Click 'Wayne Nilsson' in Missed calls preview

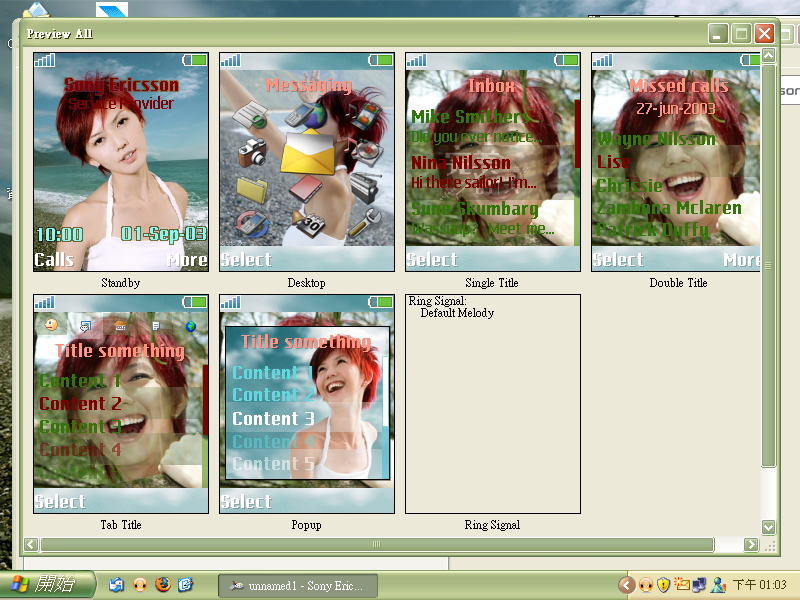656,138
